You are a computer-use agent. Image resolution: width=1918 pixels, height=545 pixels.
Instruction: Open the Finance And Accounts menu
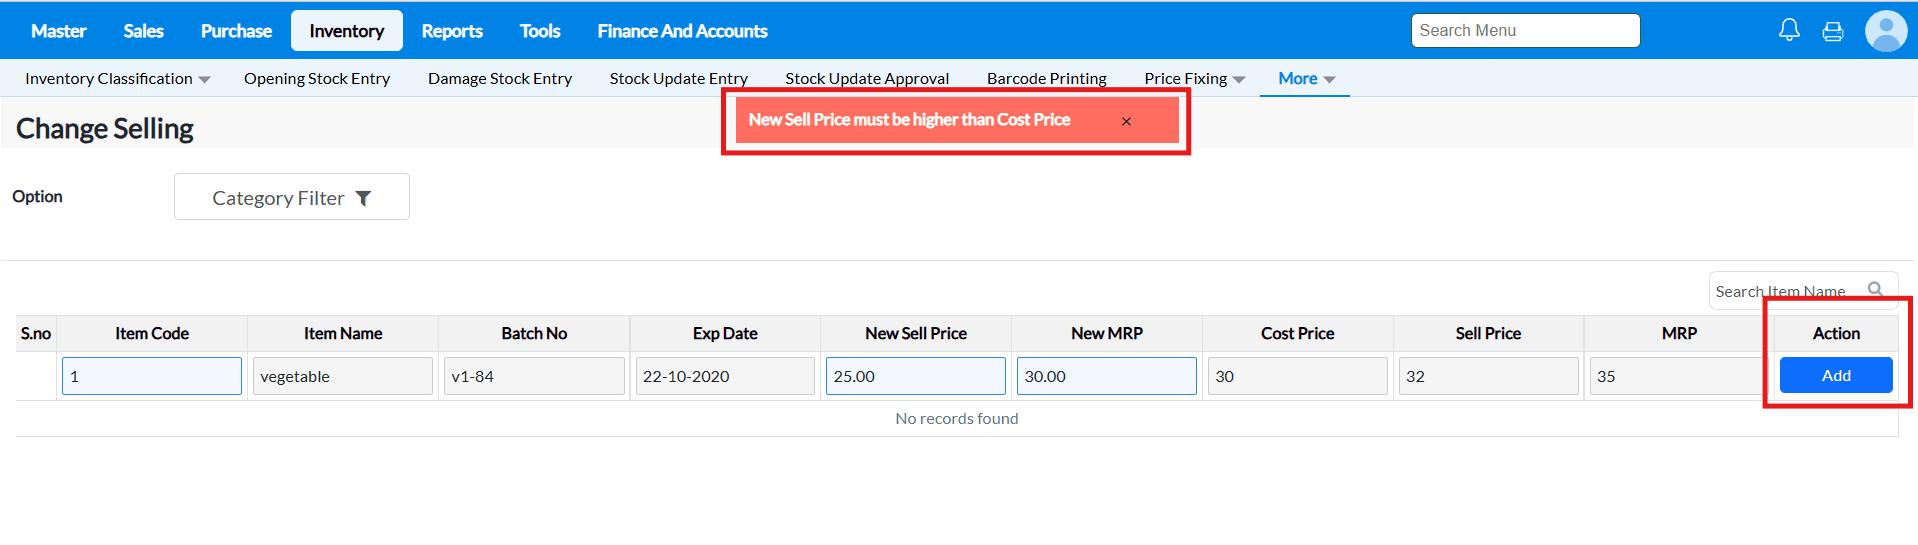(x=682, y=31)
